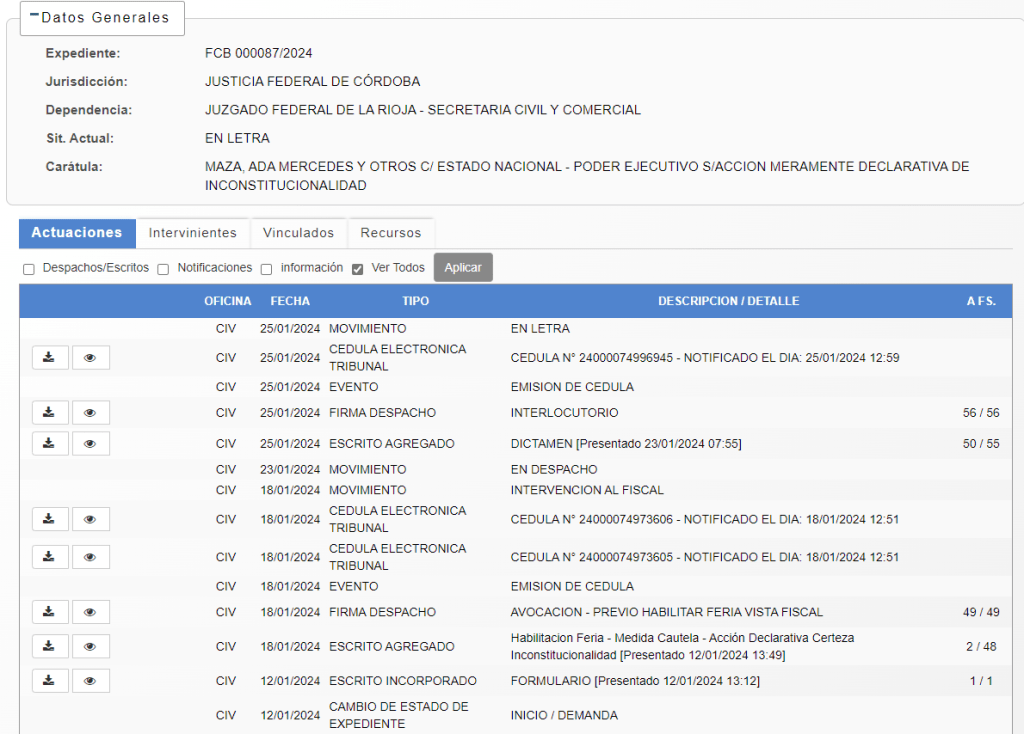1024x734 pixels.
Task: Click EN DESPACHO movement description
Action: tap(554, 470)
